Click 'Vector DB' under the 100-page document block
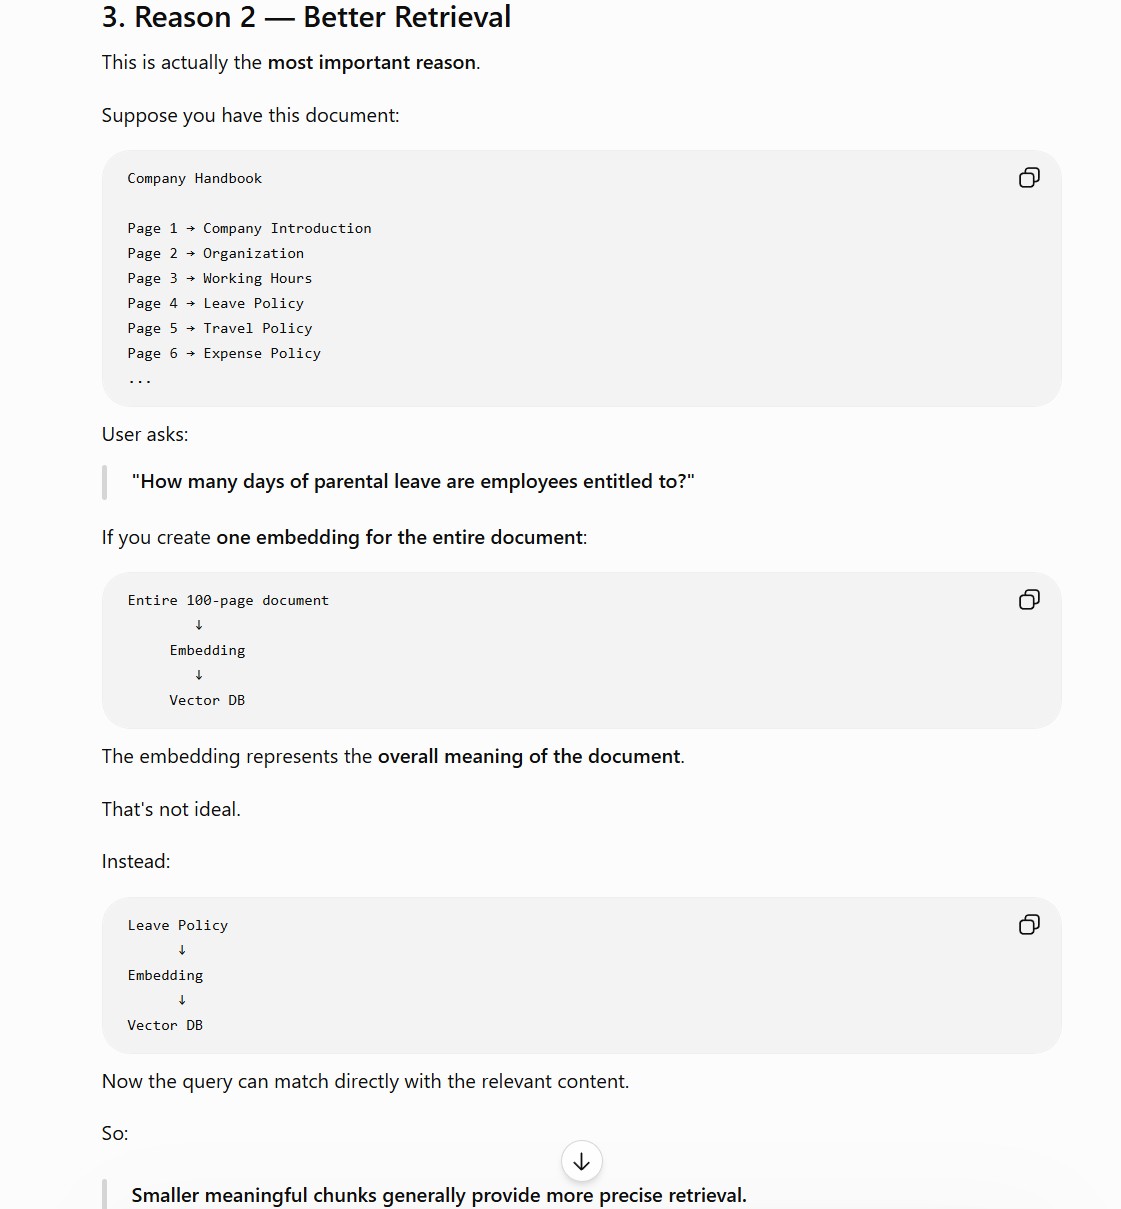Screen dimensions: 1121x1209 (207, 700)
